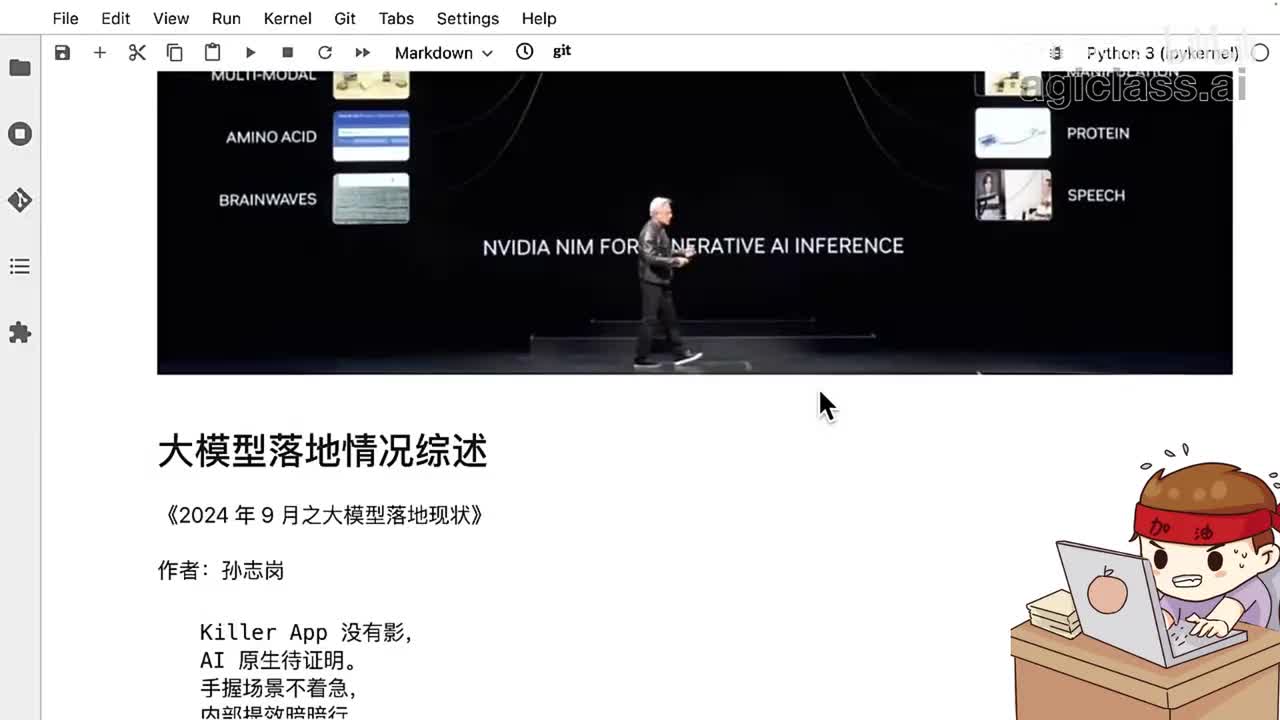Change cell type from Markdown dropdown
This screenshot has height=720, width=1280.
pos(444,52)
